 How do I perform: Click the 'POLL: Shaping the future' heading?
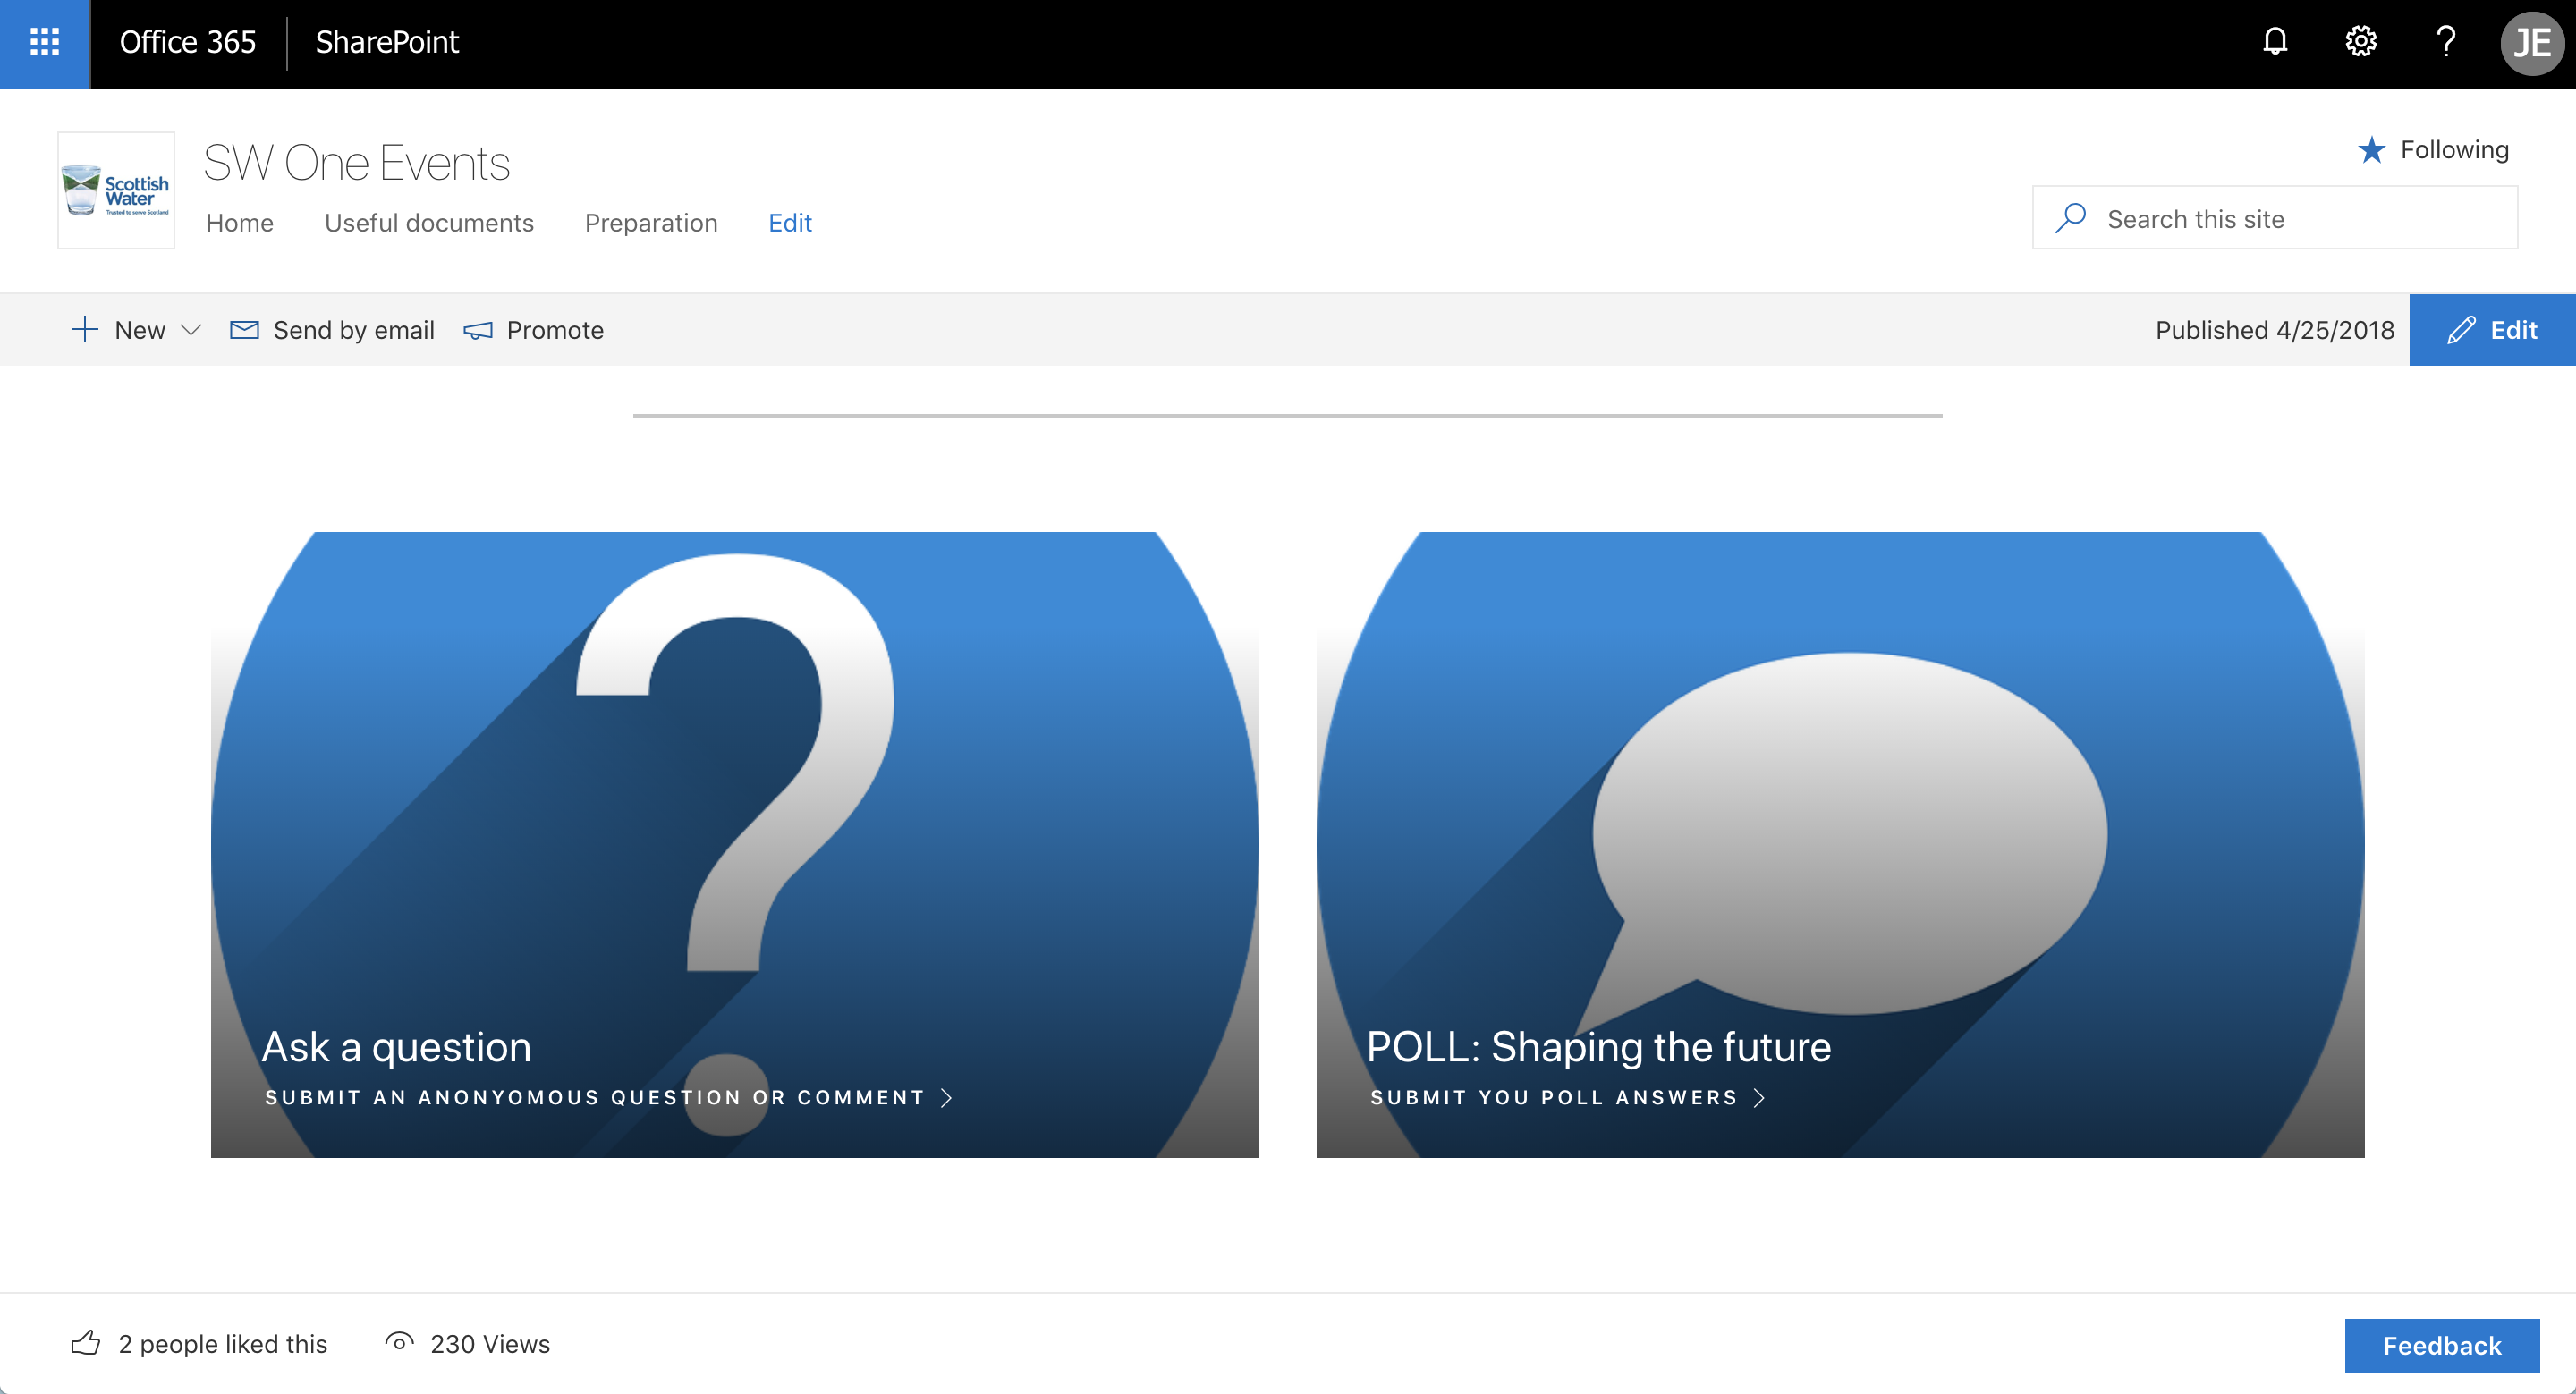tap(1599, 1047)
